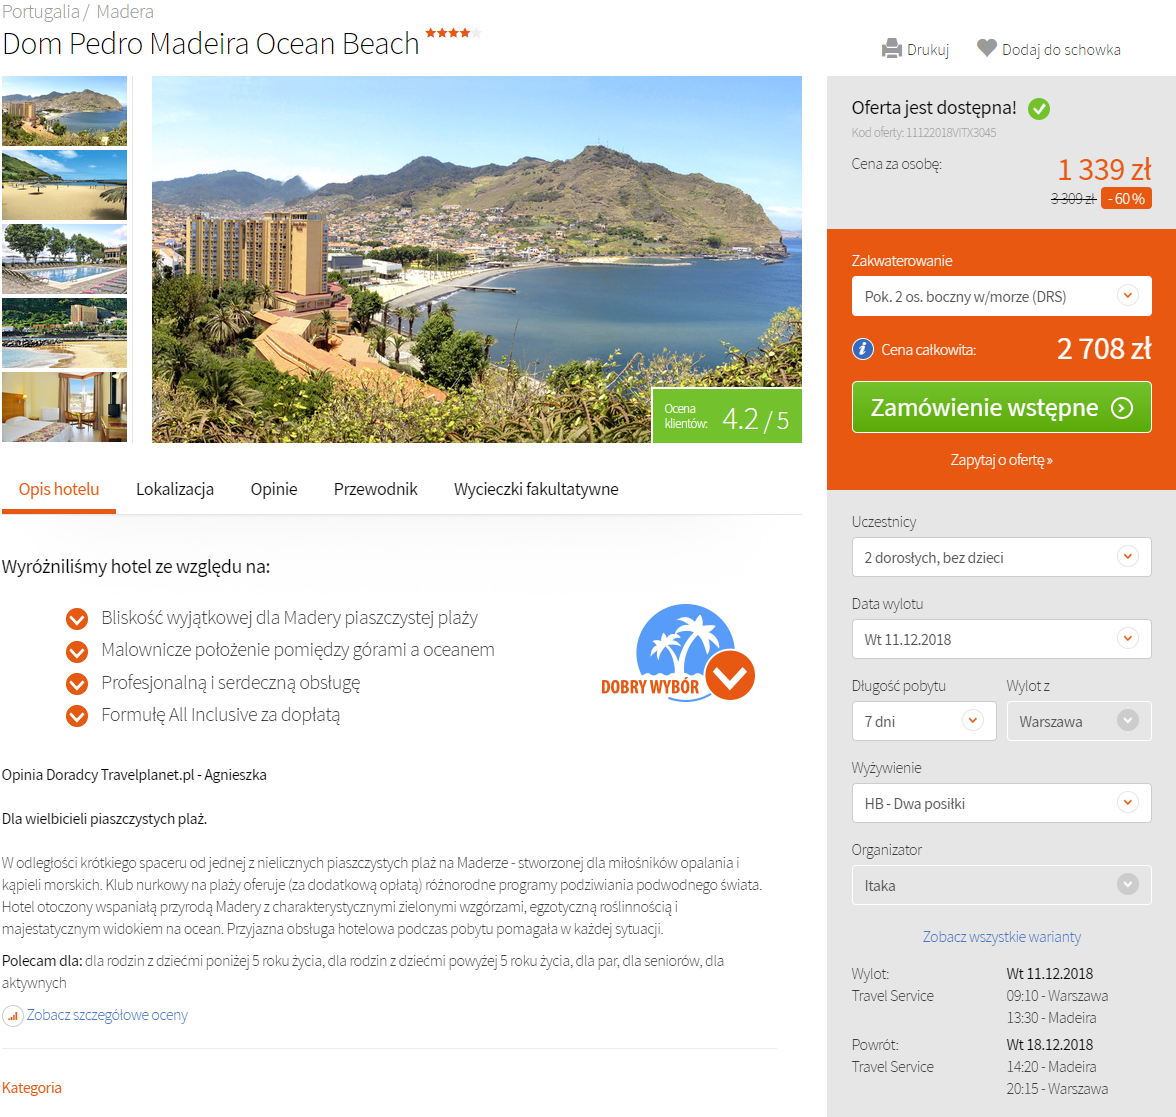The height and width of the screenshot is (1117, 1176).
Task: Follow the Zobacz wszystkie warianty link
Action: (1001, 937)
